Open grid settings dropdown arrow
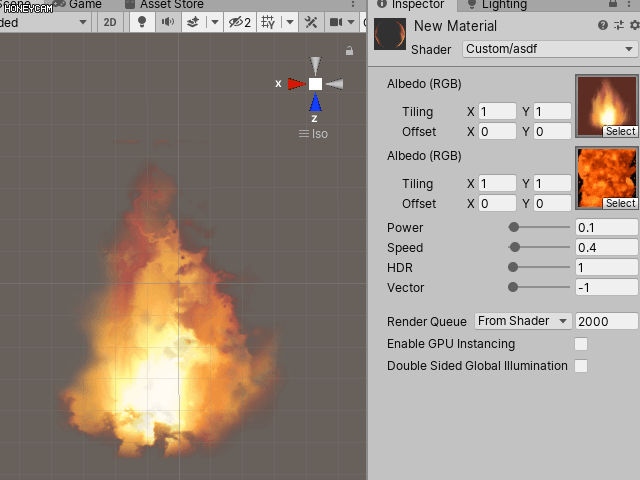This screenshot has width=640, height=480. [x=290, y=22]
